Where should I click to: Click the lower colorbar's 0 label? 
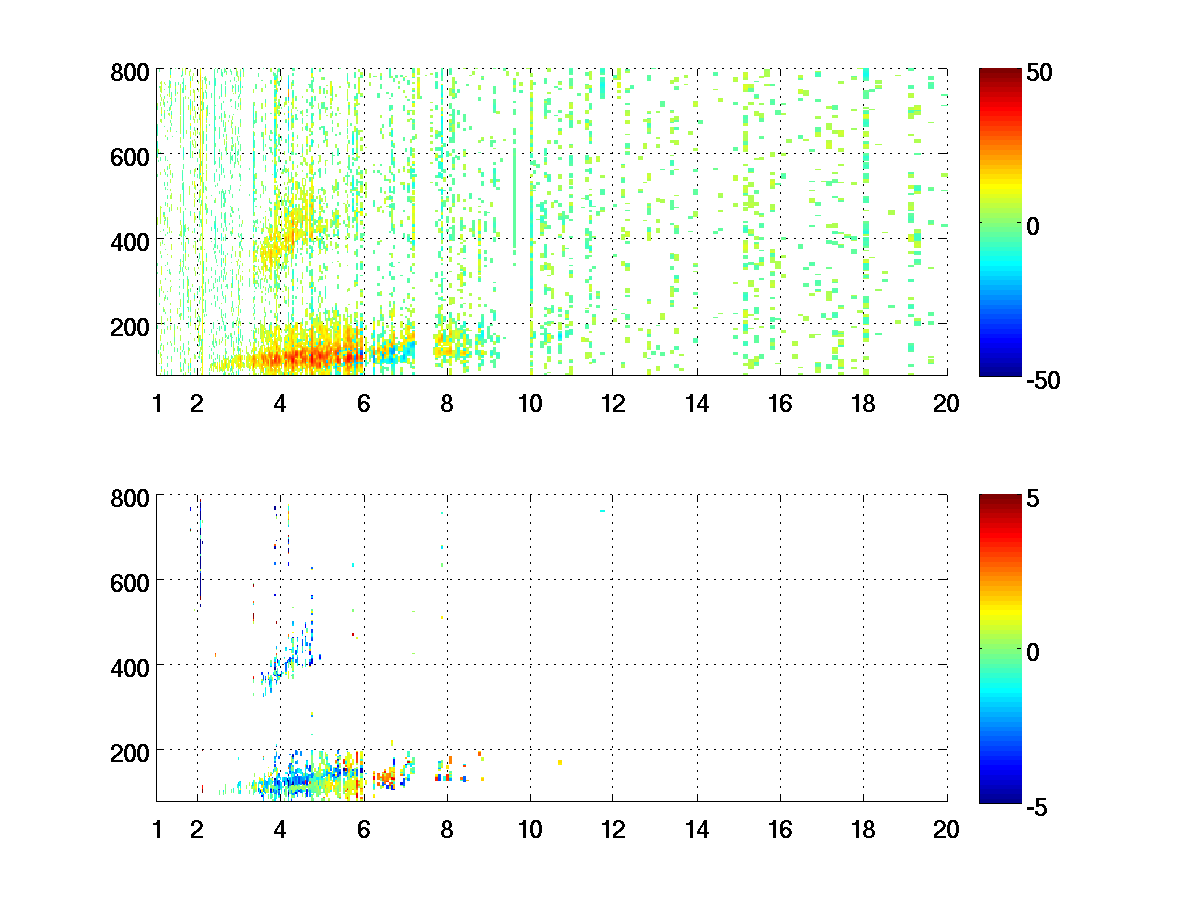click(1035, 653)
